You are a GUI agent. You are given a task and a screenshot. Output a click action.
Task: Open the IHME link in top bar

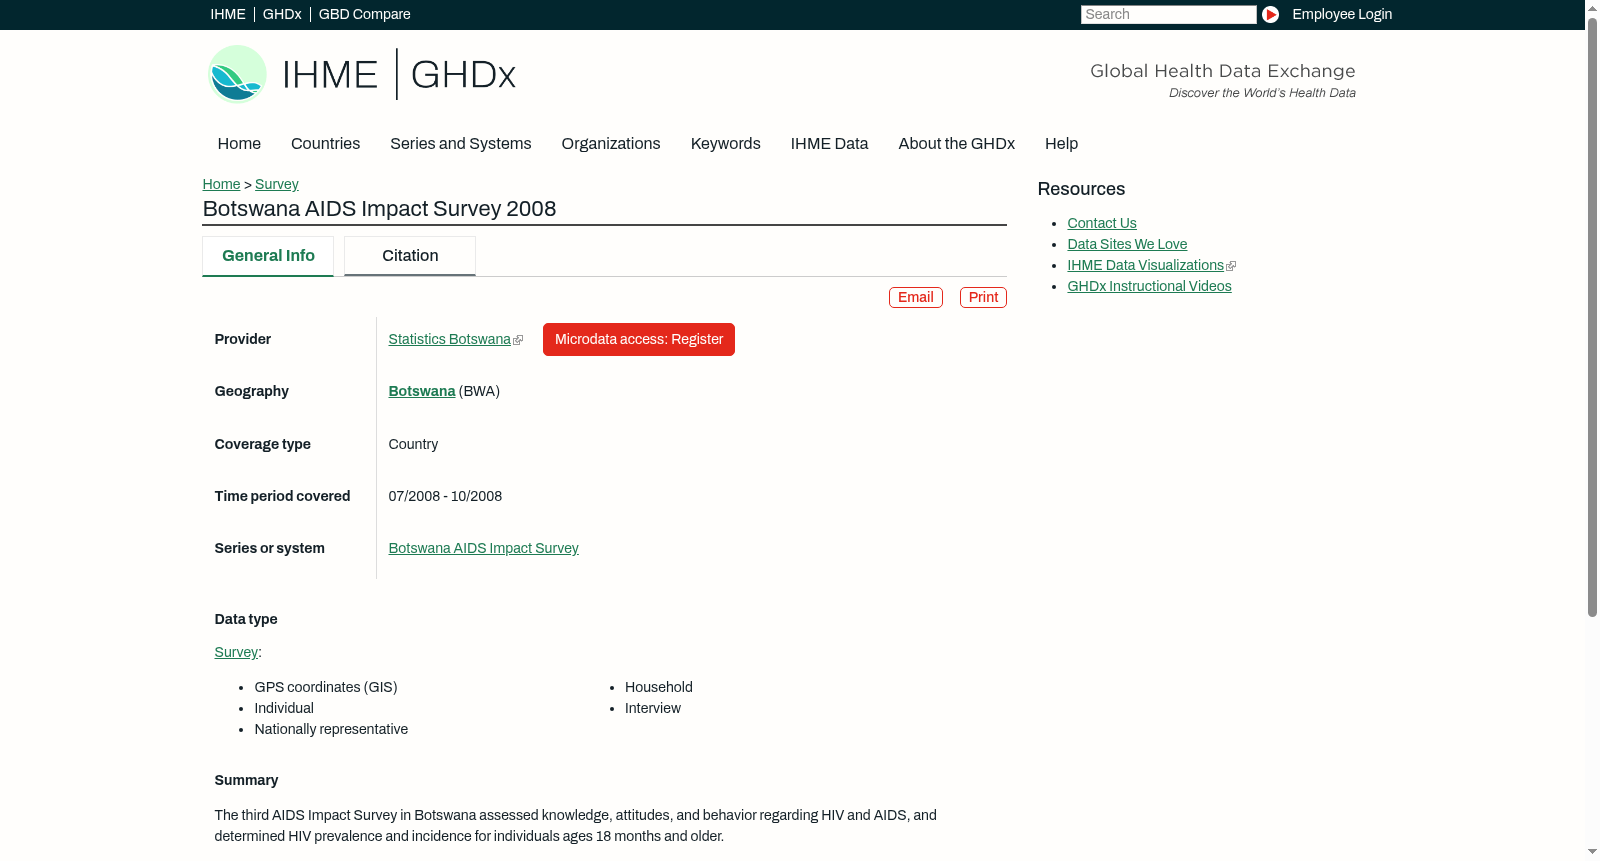pyautogui.click(x=228, y=14)
